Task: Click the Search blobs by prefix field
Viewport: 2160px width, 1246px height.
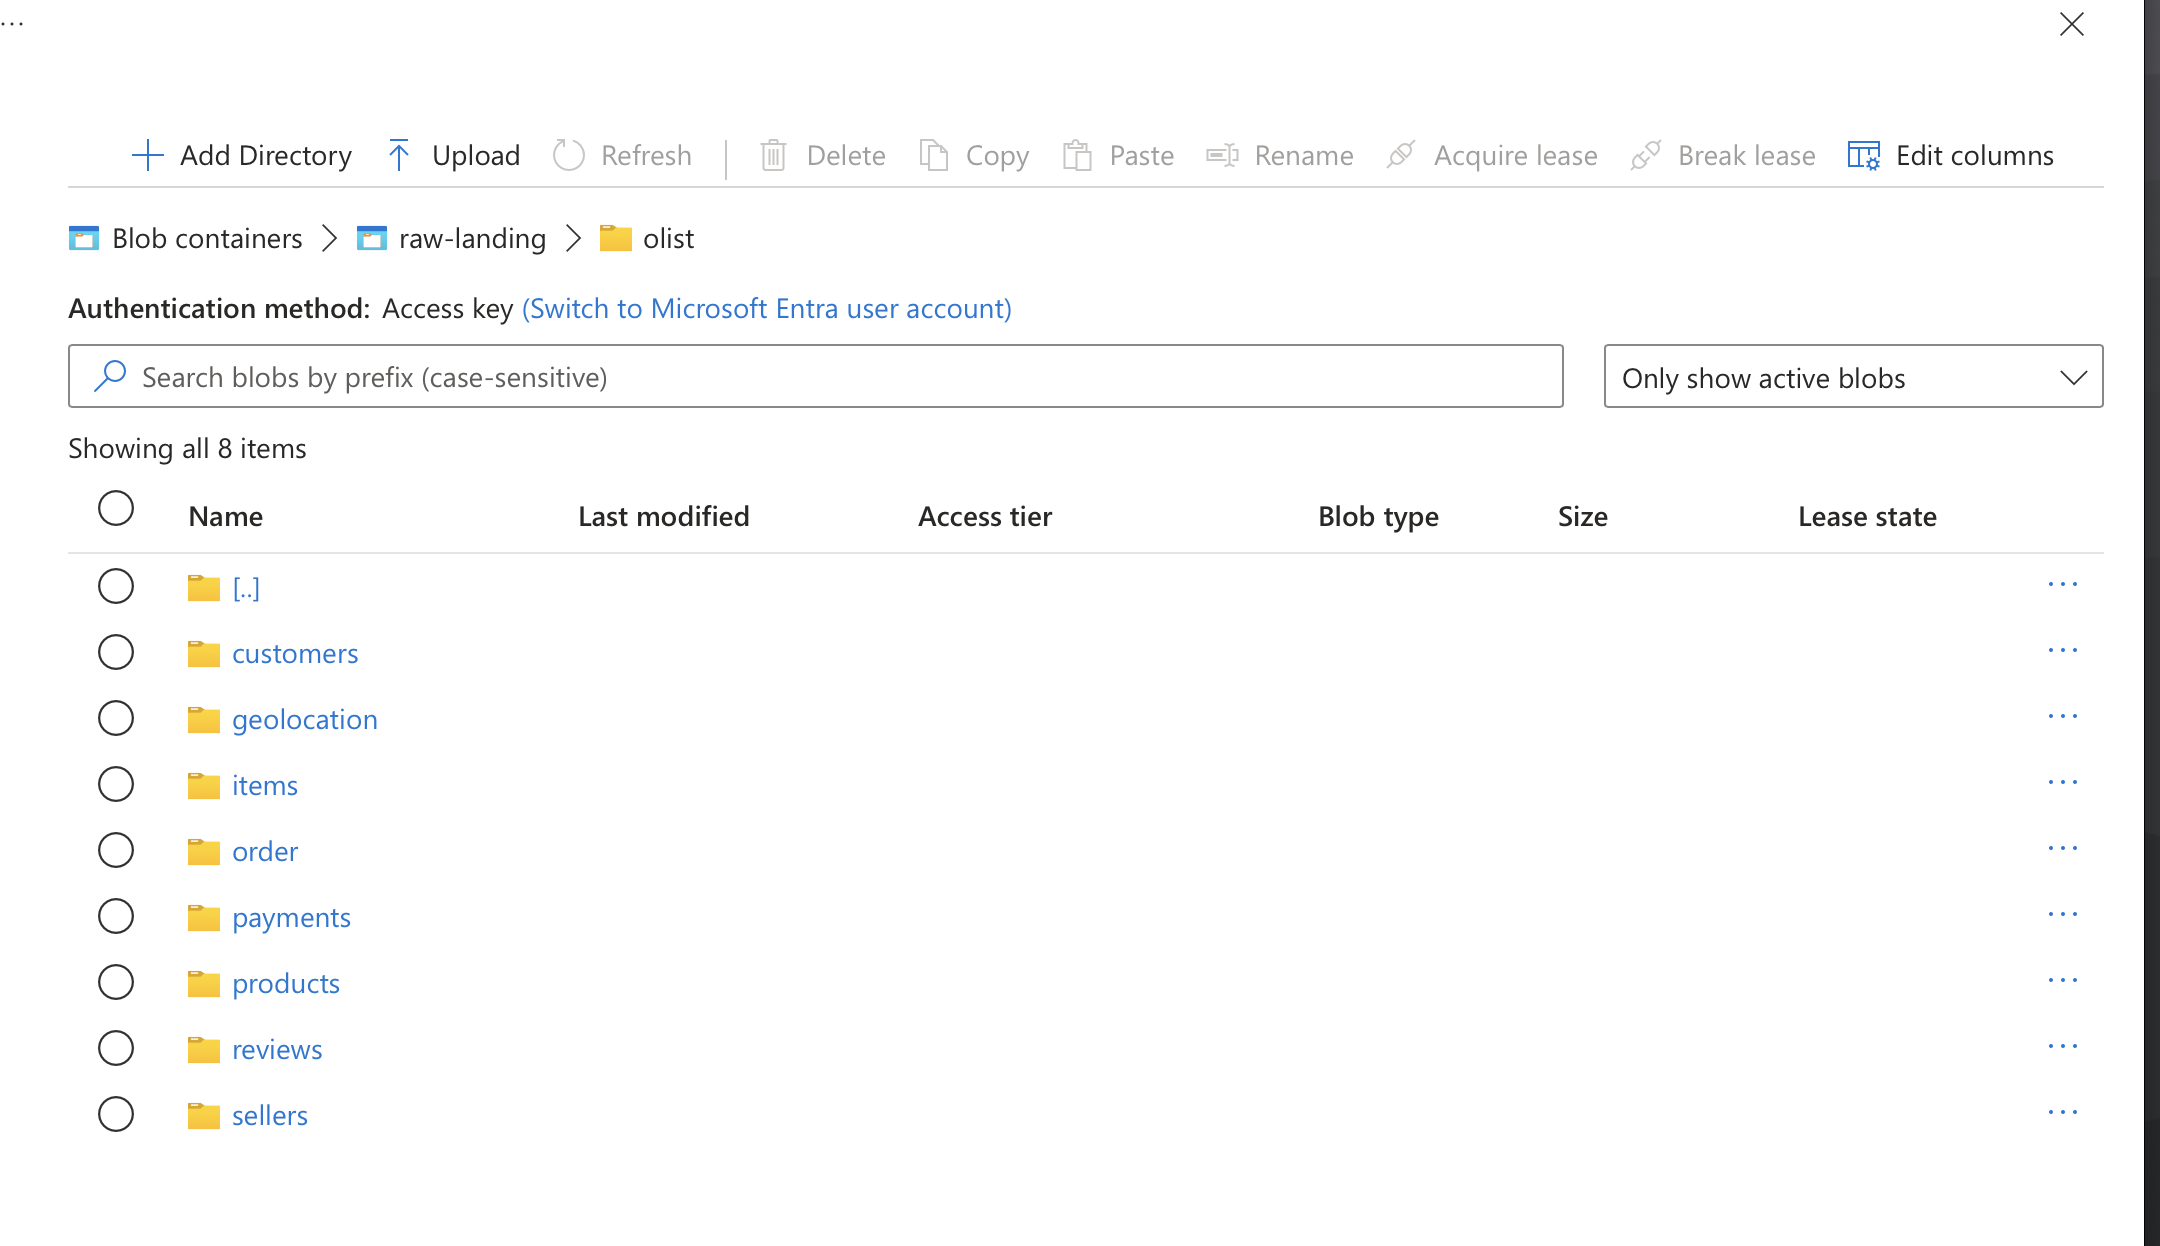Action: click(815, 377)
